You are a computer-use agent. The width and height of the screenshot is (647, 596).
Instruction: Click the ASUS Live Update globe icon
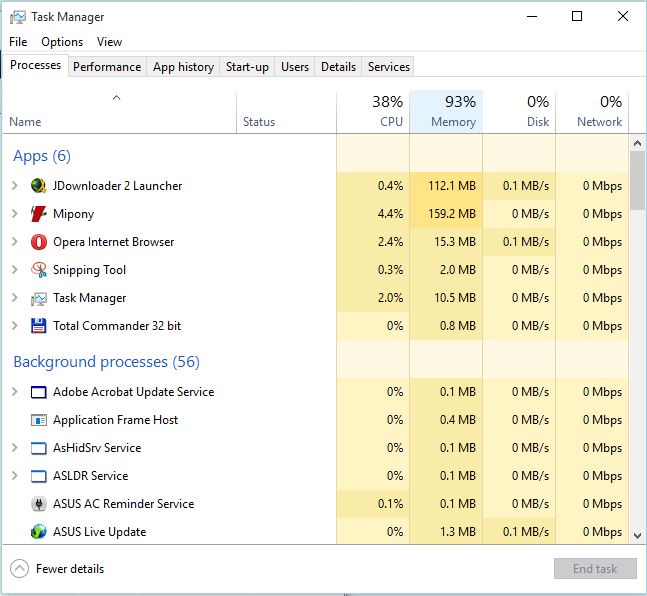pyautogui.click(x=38, y=532)
